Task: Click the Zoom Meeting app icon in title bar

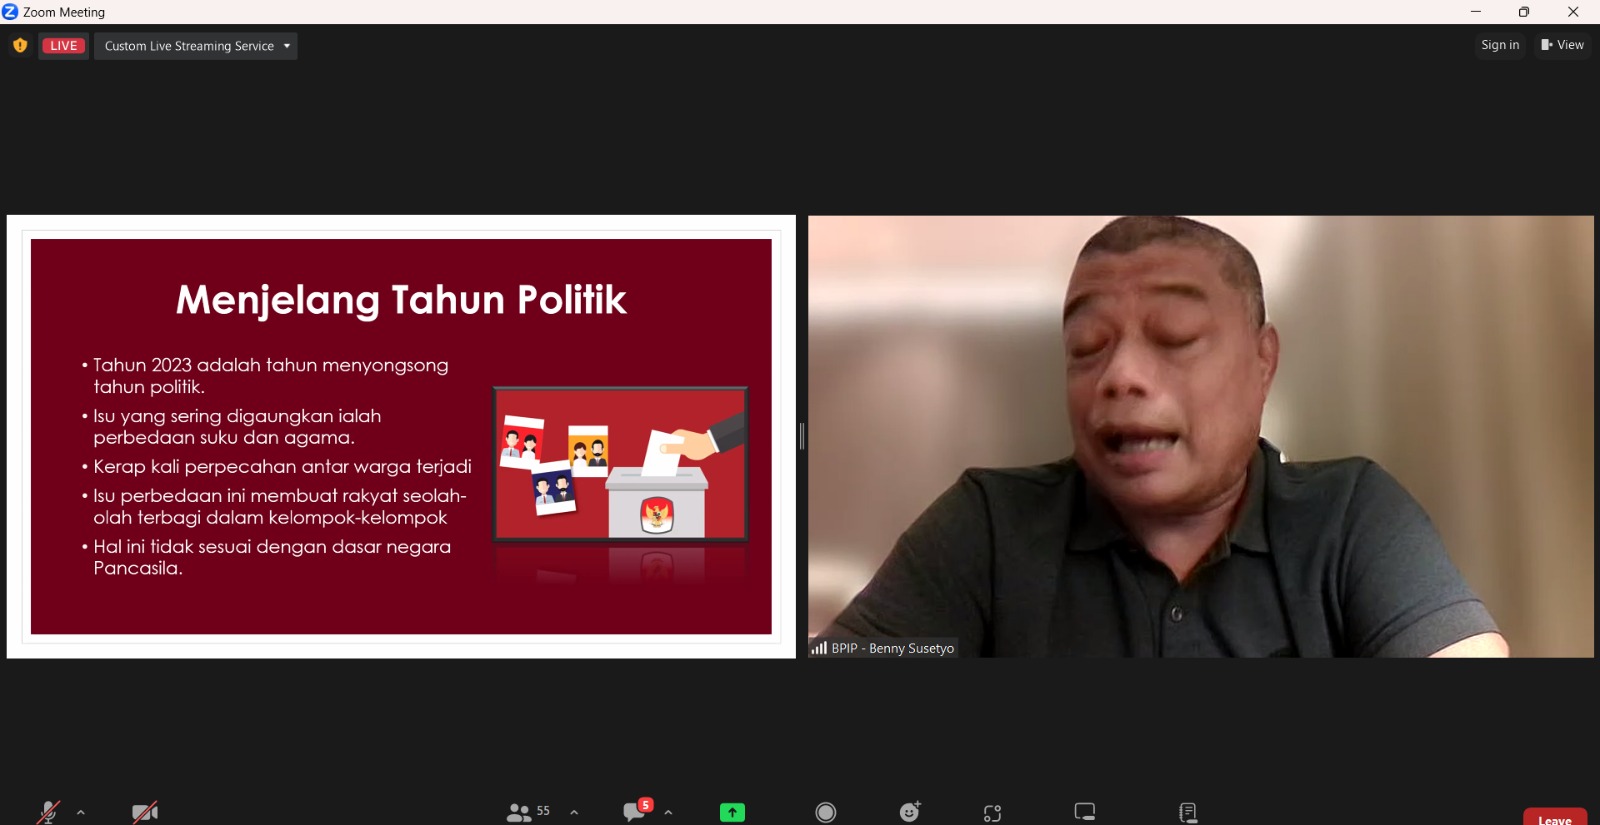Action: tap(10, 12)
